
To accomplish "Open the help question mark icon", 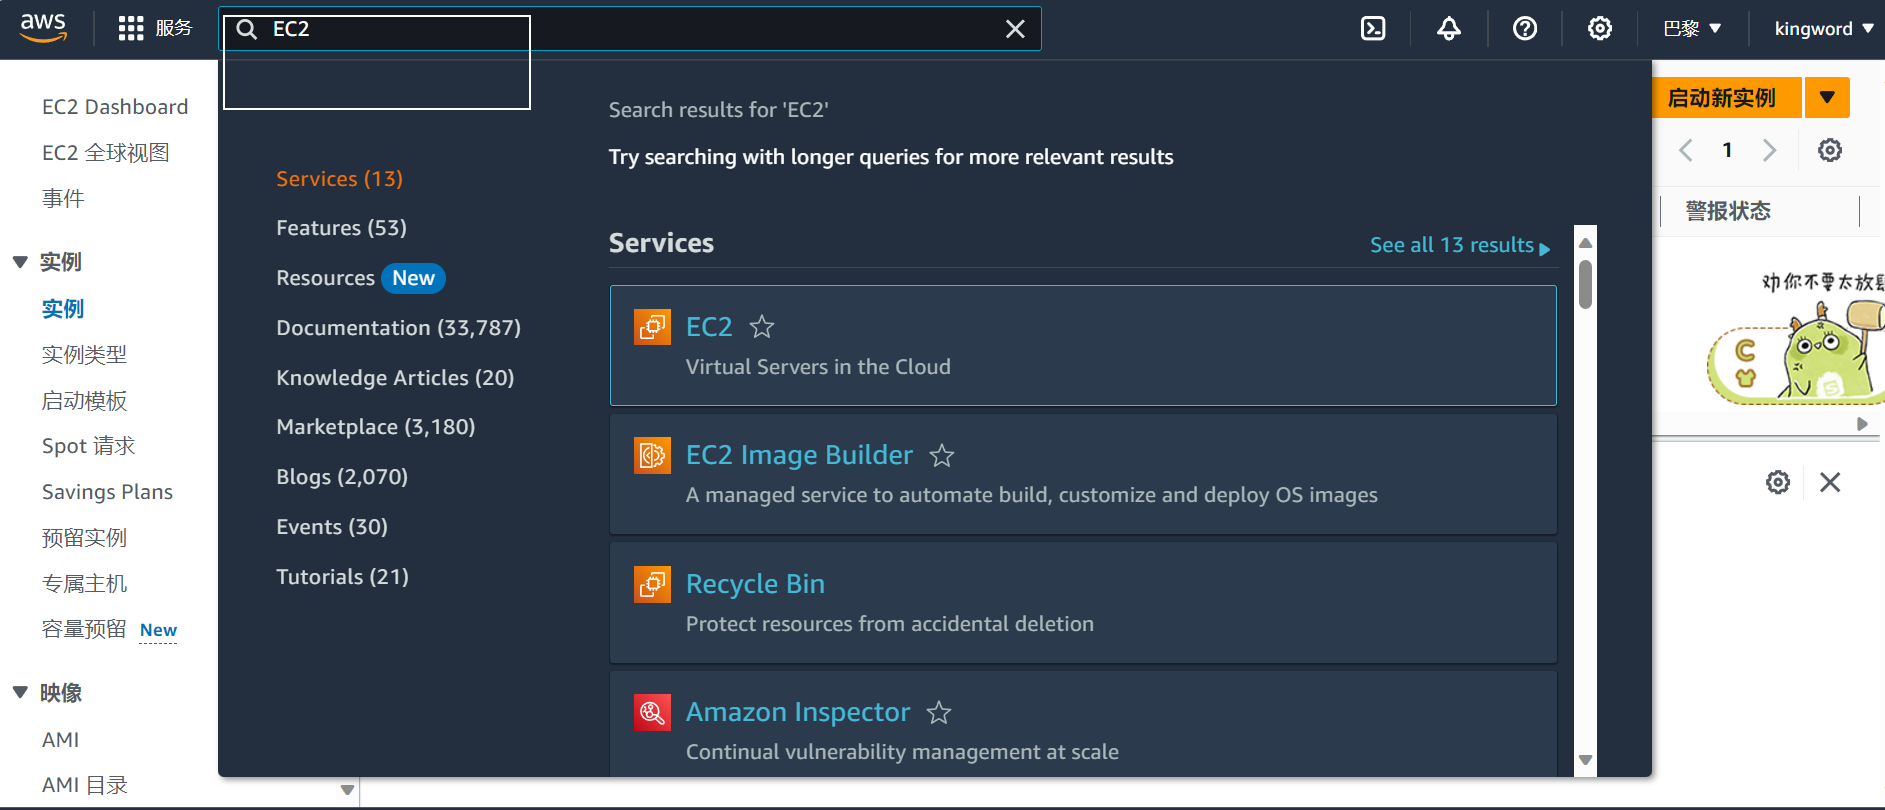I will point(1524,29).
